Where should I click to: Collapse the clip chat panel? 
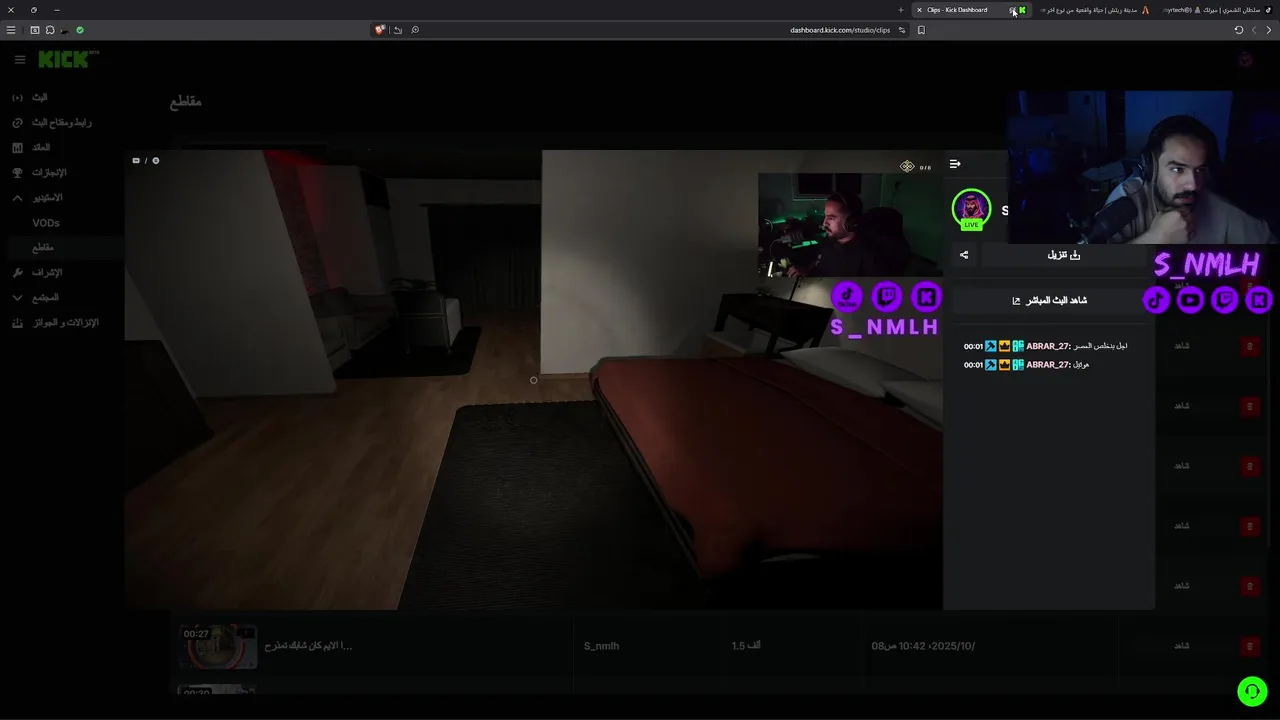click(955, 164)
